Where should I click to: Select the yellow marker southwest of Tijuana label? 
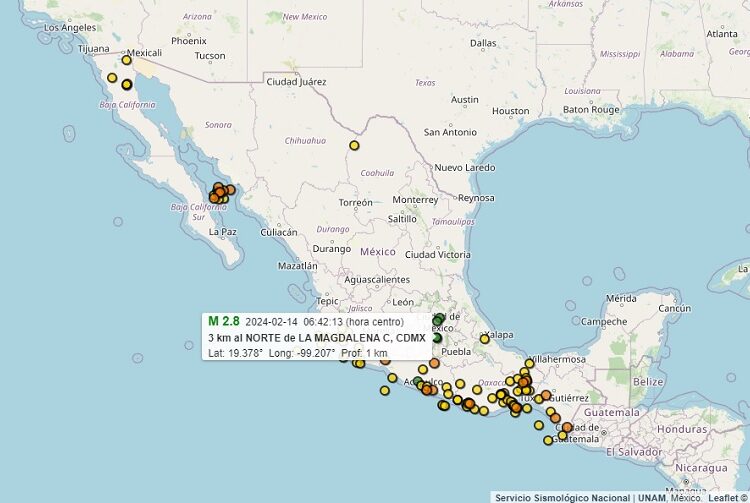[112, 77]
